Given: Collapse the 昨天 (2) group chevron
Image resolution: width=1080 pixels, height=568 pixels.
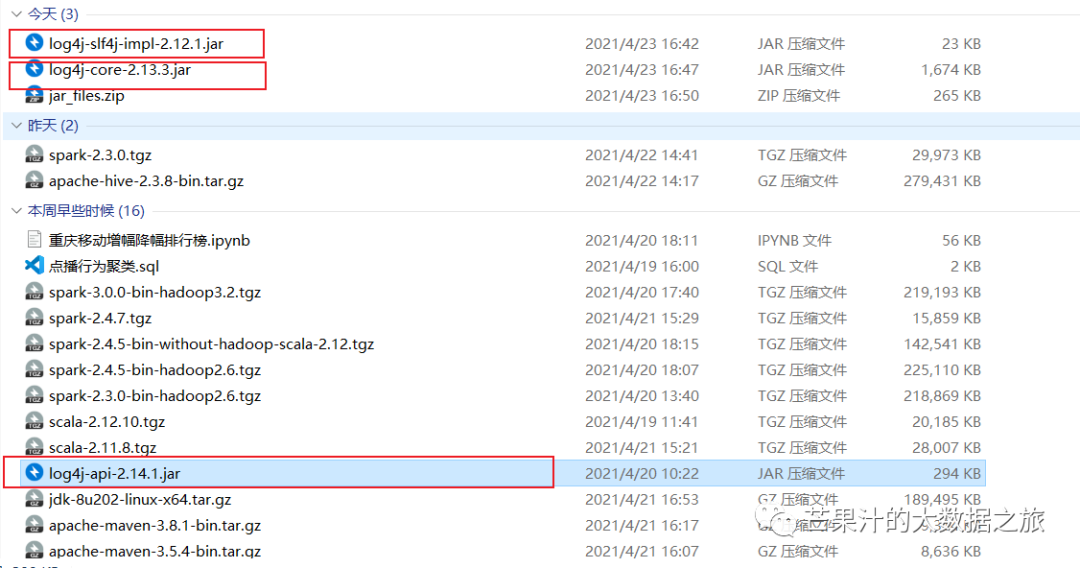Looking at the screenshot, I should [x=17, y=125].
